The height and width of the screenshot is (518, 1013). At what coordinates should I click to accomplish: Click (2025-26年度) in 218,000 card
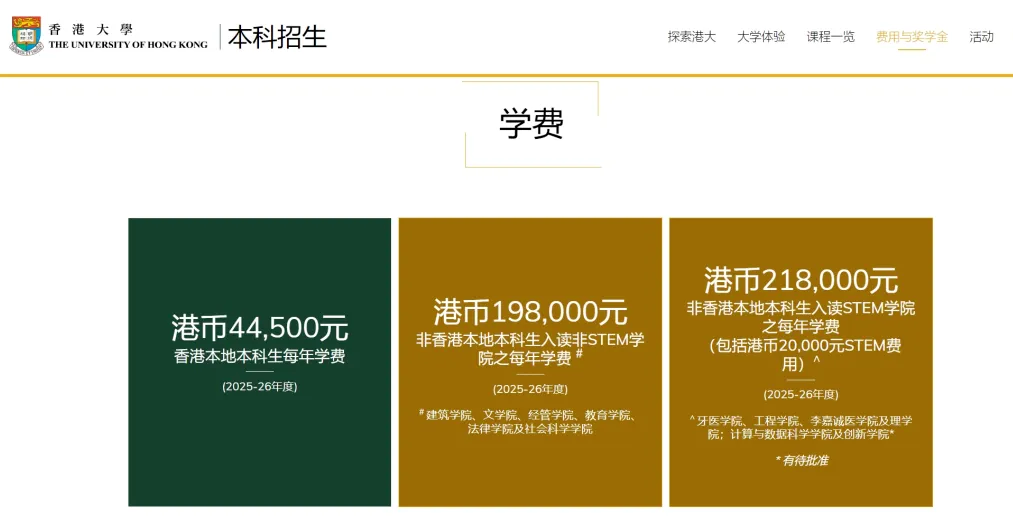click(801, 395)
